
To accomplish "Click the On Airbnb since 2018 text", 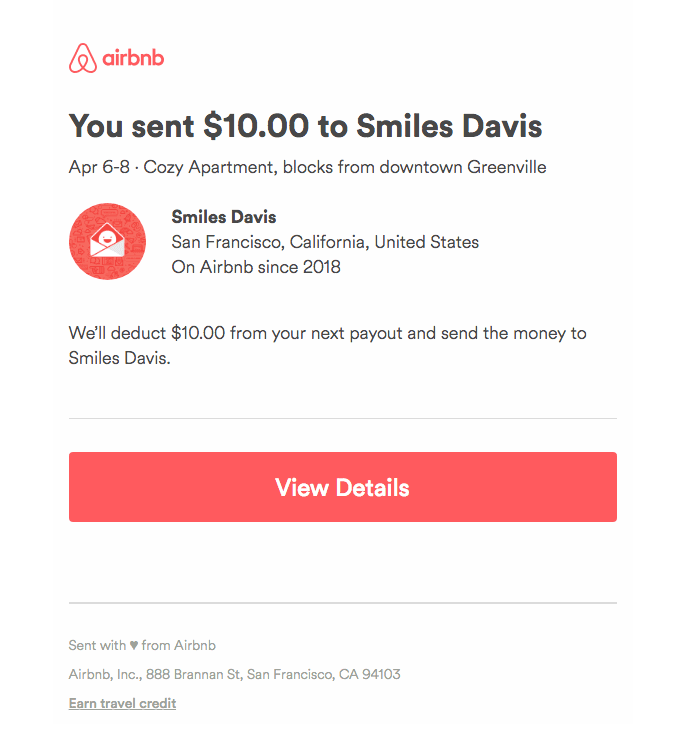I will 256,267.
